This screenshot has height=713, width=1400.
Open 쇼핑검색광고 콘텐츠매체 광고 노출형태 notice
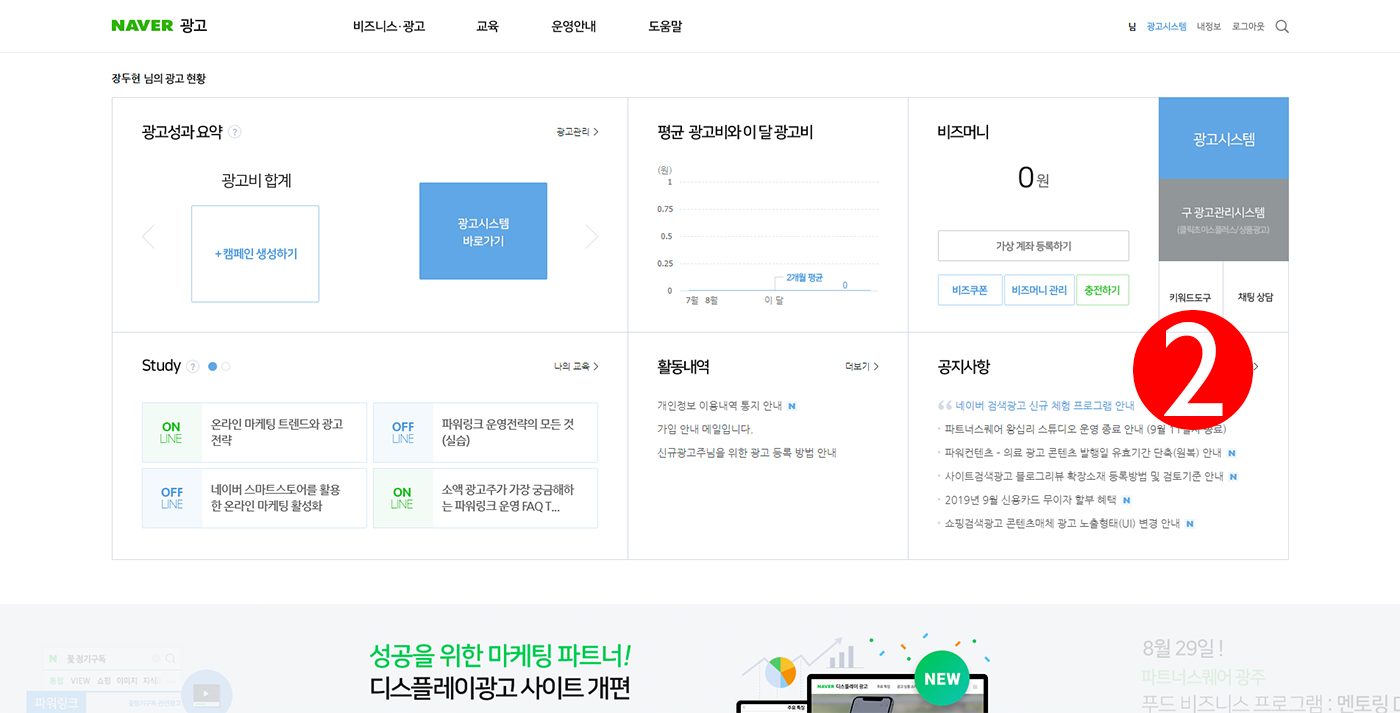click(x=1062, y=523)
